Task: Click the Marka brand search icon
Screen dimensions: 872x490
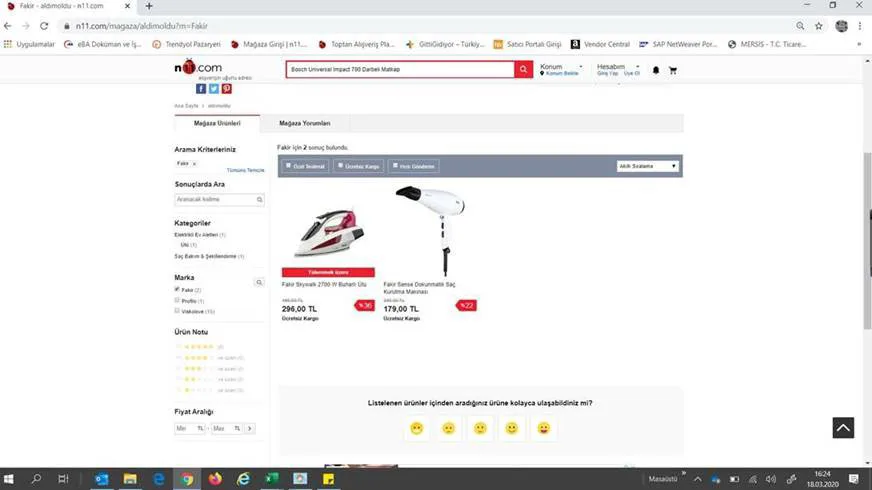Action: (x=259, y=283)
